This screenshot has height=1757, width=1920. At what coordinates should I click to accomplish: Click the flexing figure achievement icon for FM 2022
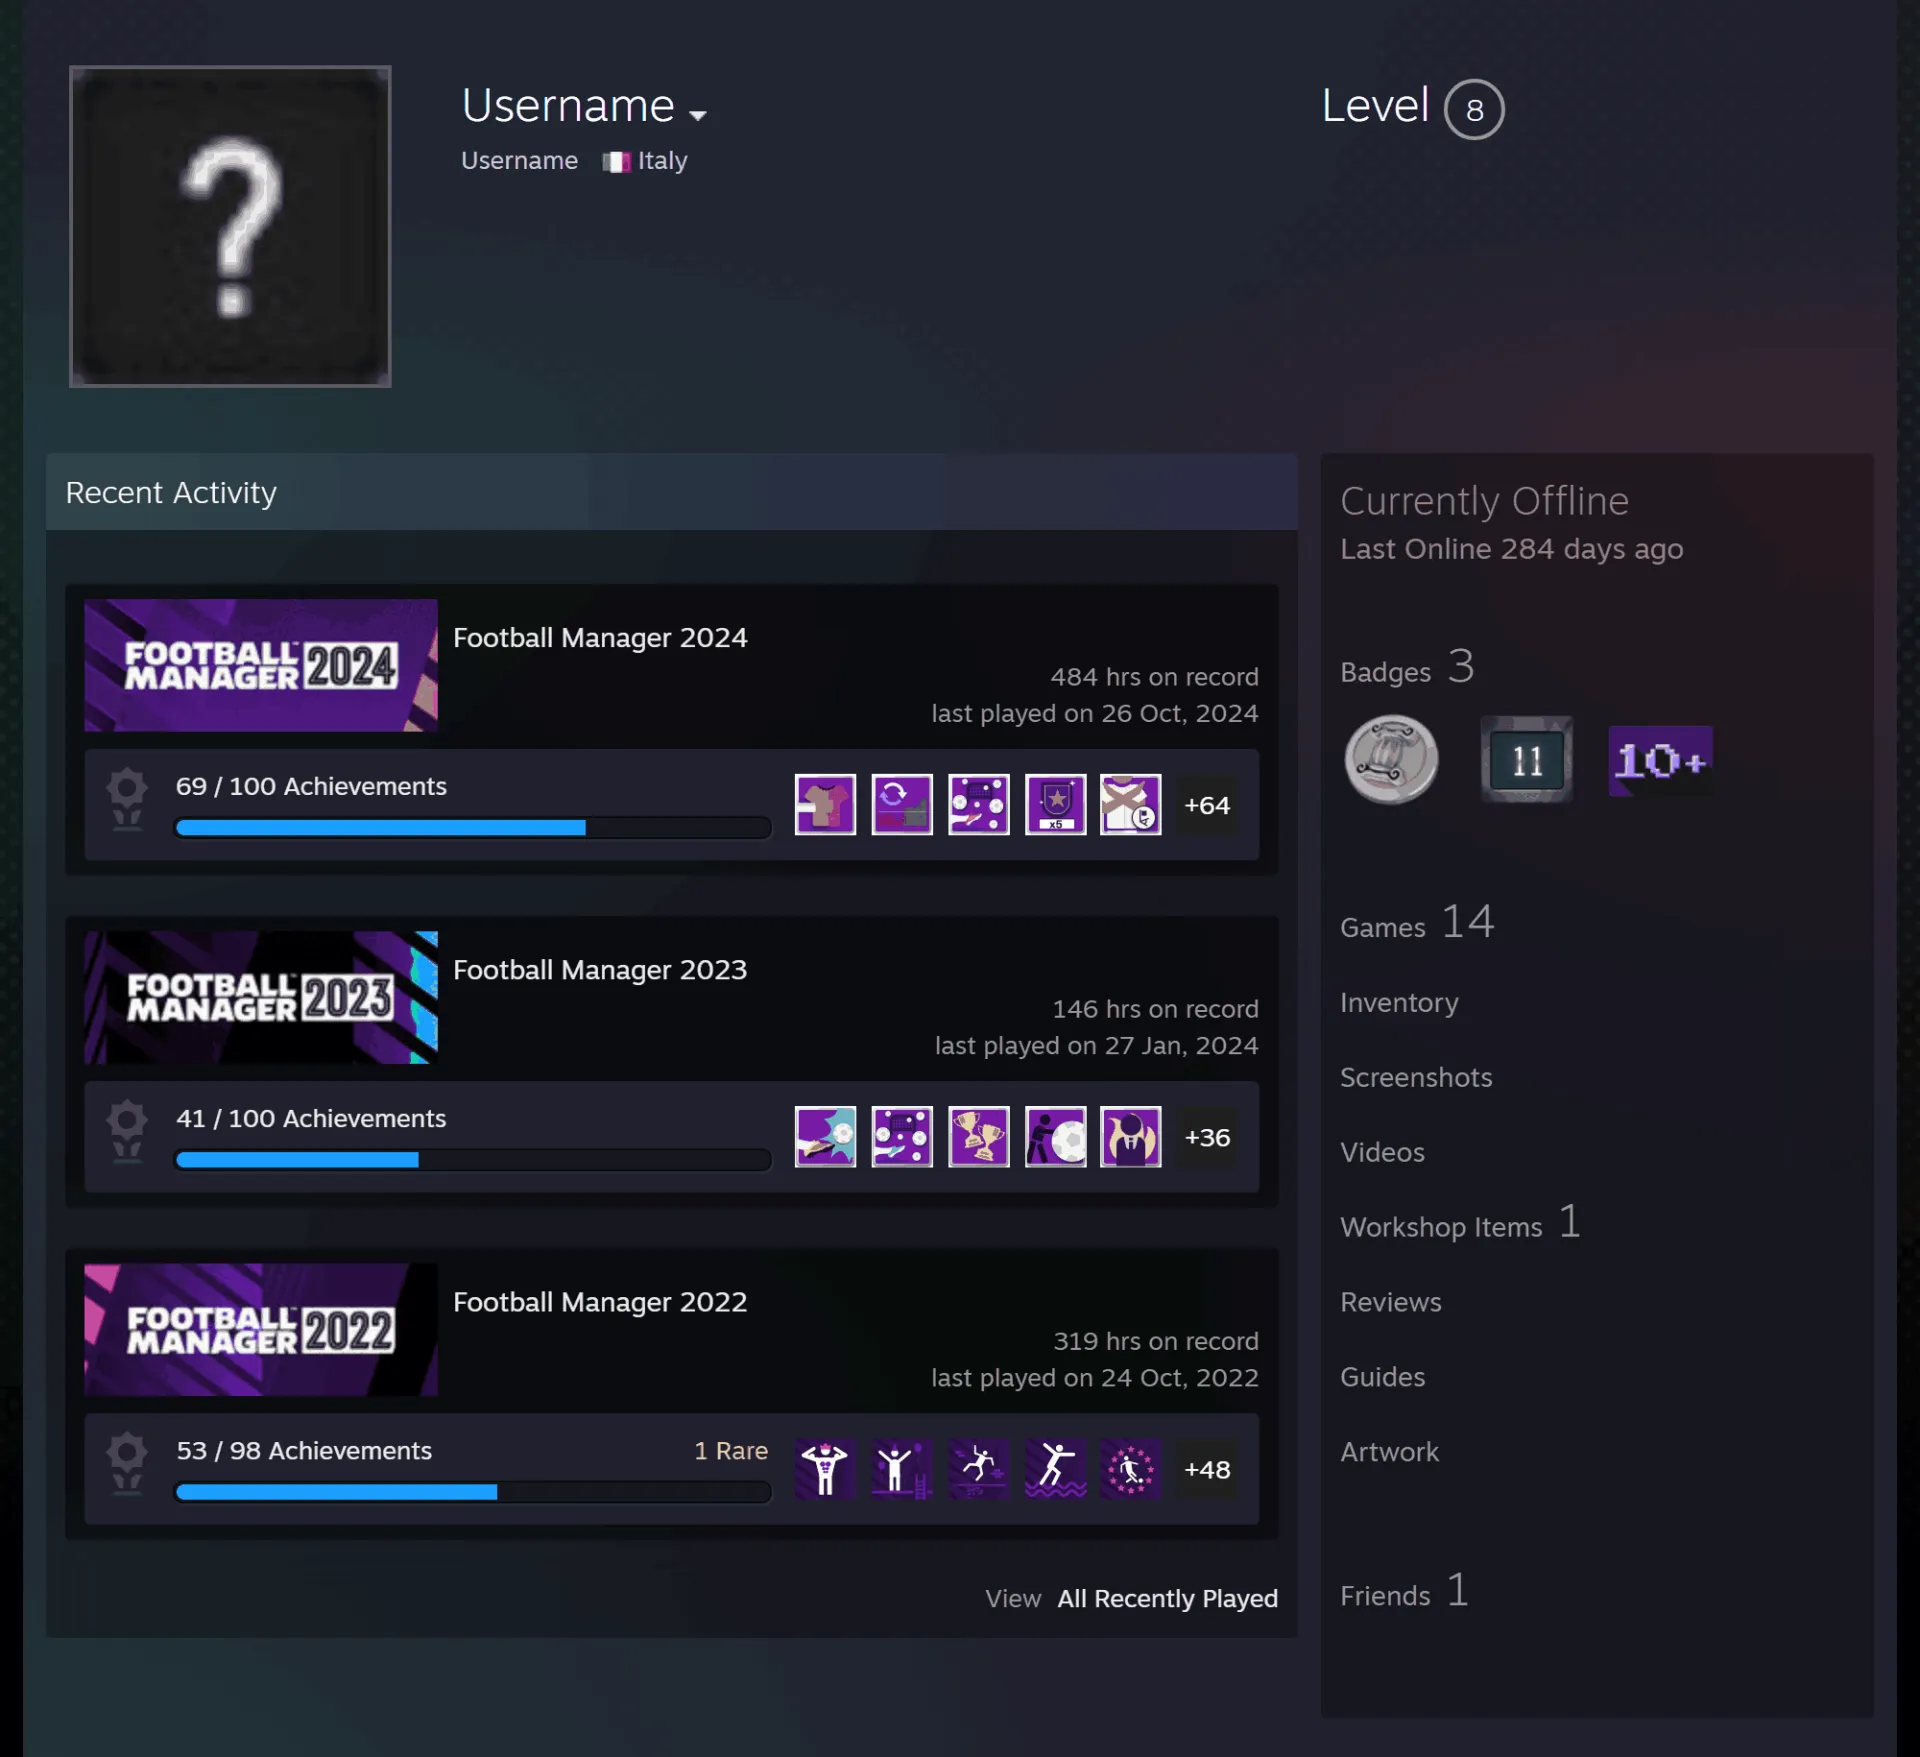pyautogui.click(x=825, y=1468)
